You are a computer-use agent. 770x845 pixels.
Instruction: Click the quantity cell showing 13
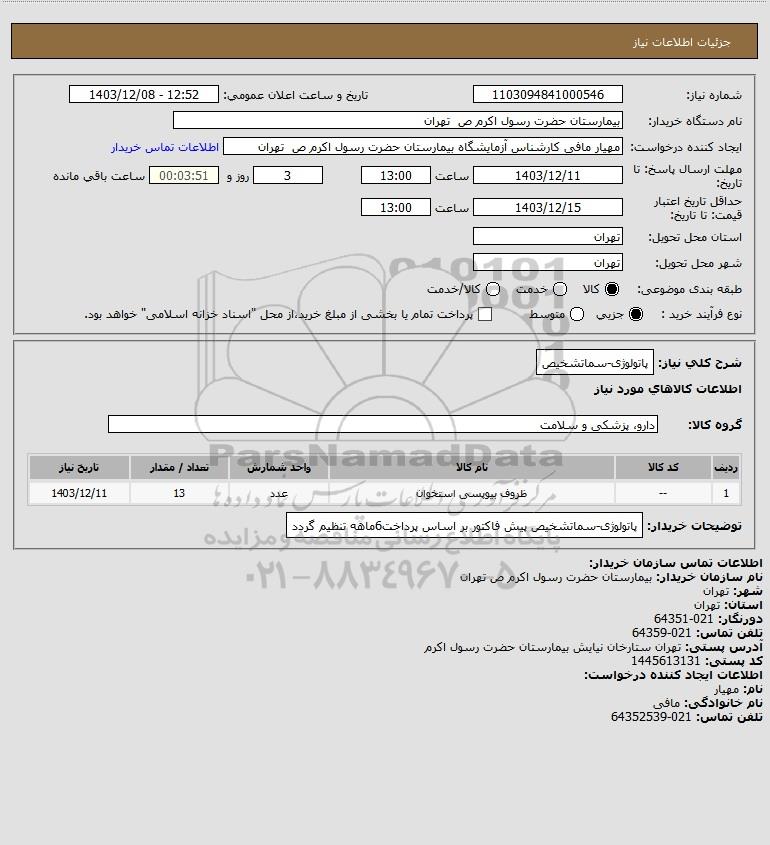pos(179,493)
